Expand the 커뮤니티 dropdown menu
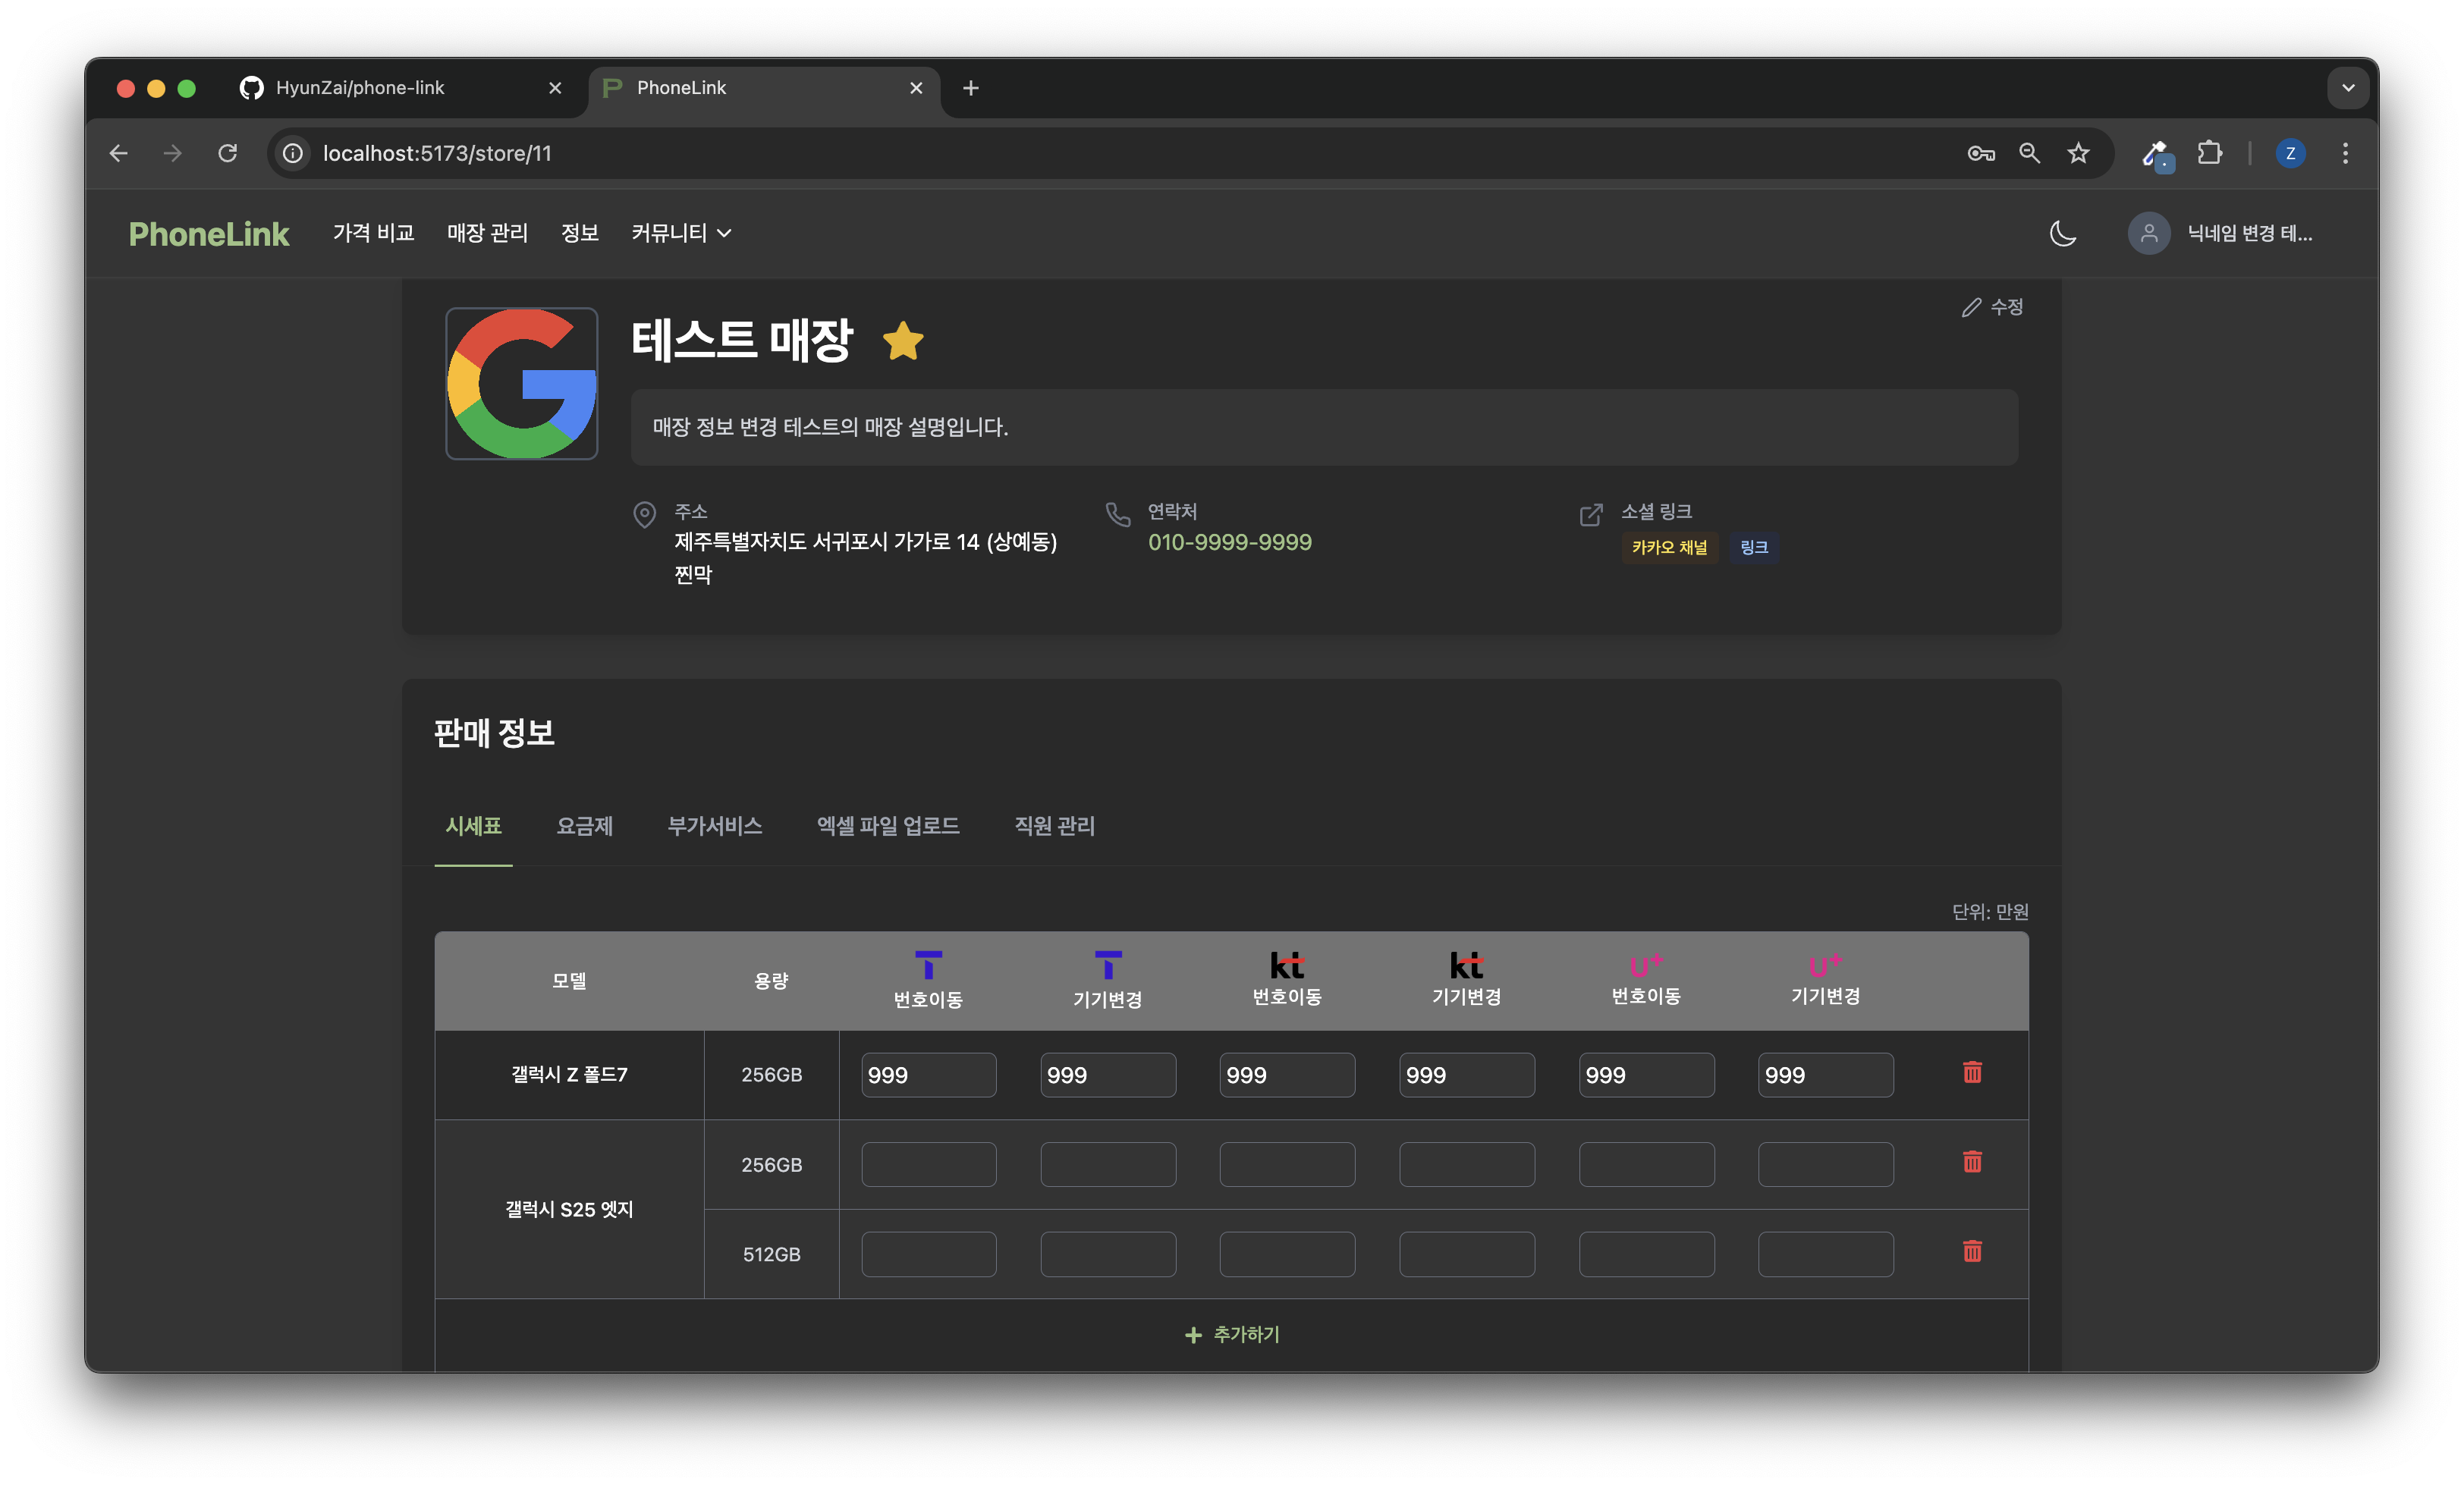Image resolution: width=2464 pixels, height=1485 pixels. (681, 233)
